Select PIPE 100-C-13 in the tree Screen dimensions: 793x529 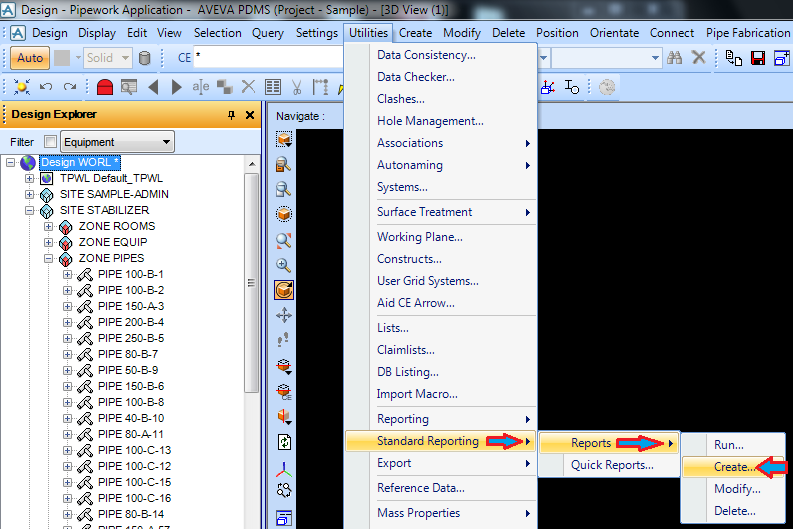135,450
